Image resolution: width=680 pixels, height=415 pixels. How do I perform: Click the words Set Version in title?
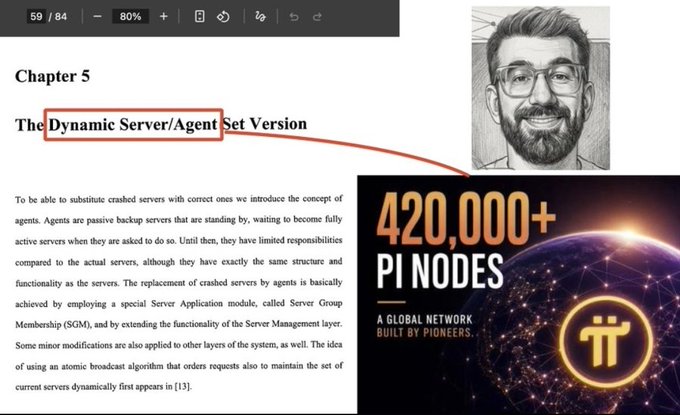point(265,124)
